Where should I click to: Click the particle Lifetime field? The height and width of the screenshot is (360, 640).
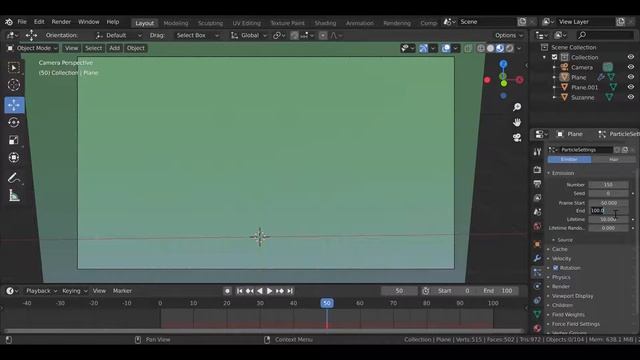tap(608, 219)
